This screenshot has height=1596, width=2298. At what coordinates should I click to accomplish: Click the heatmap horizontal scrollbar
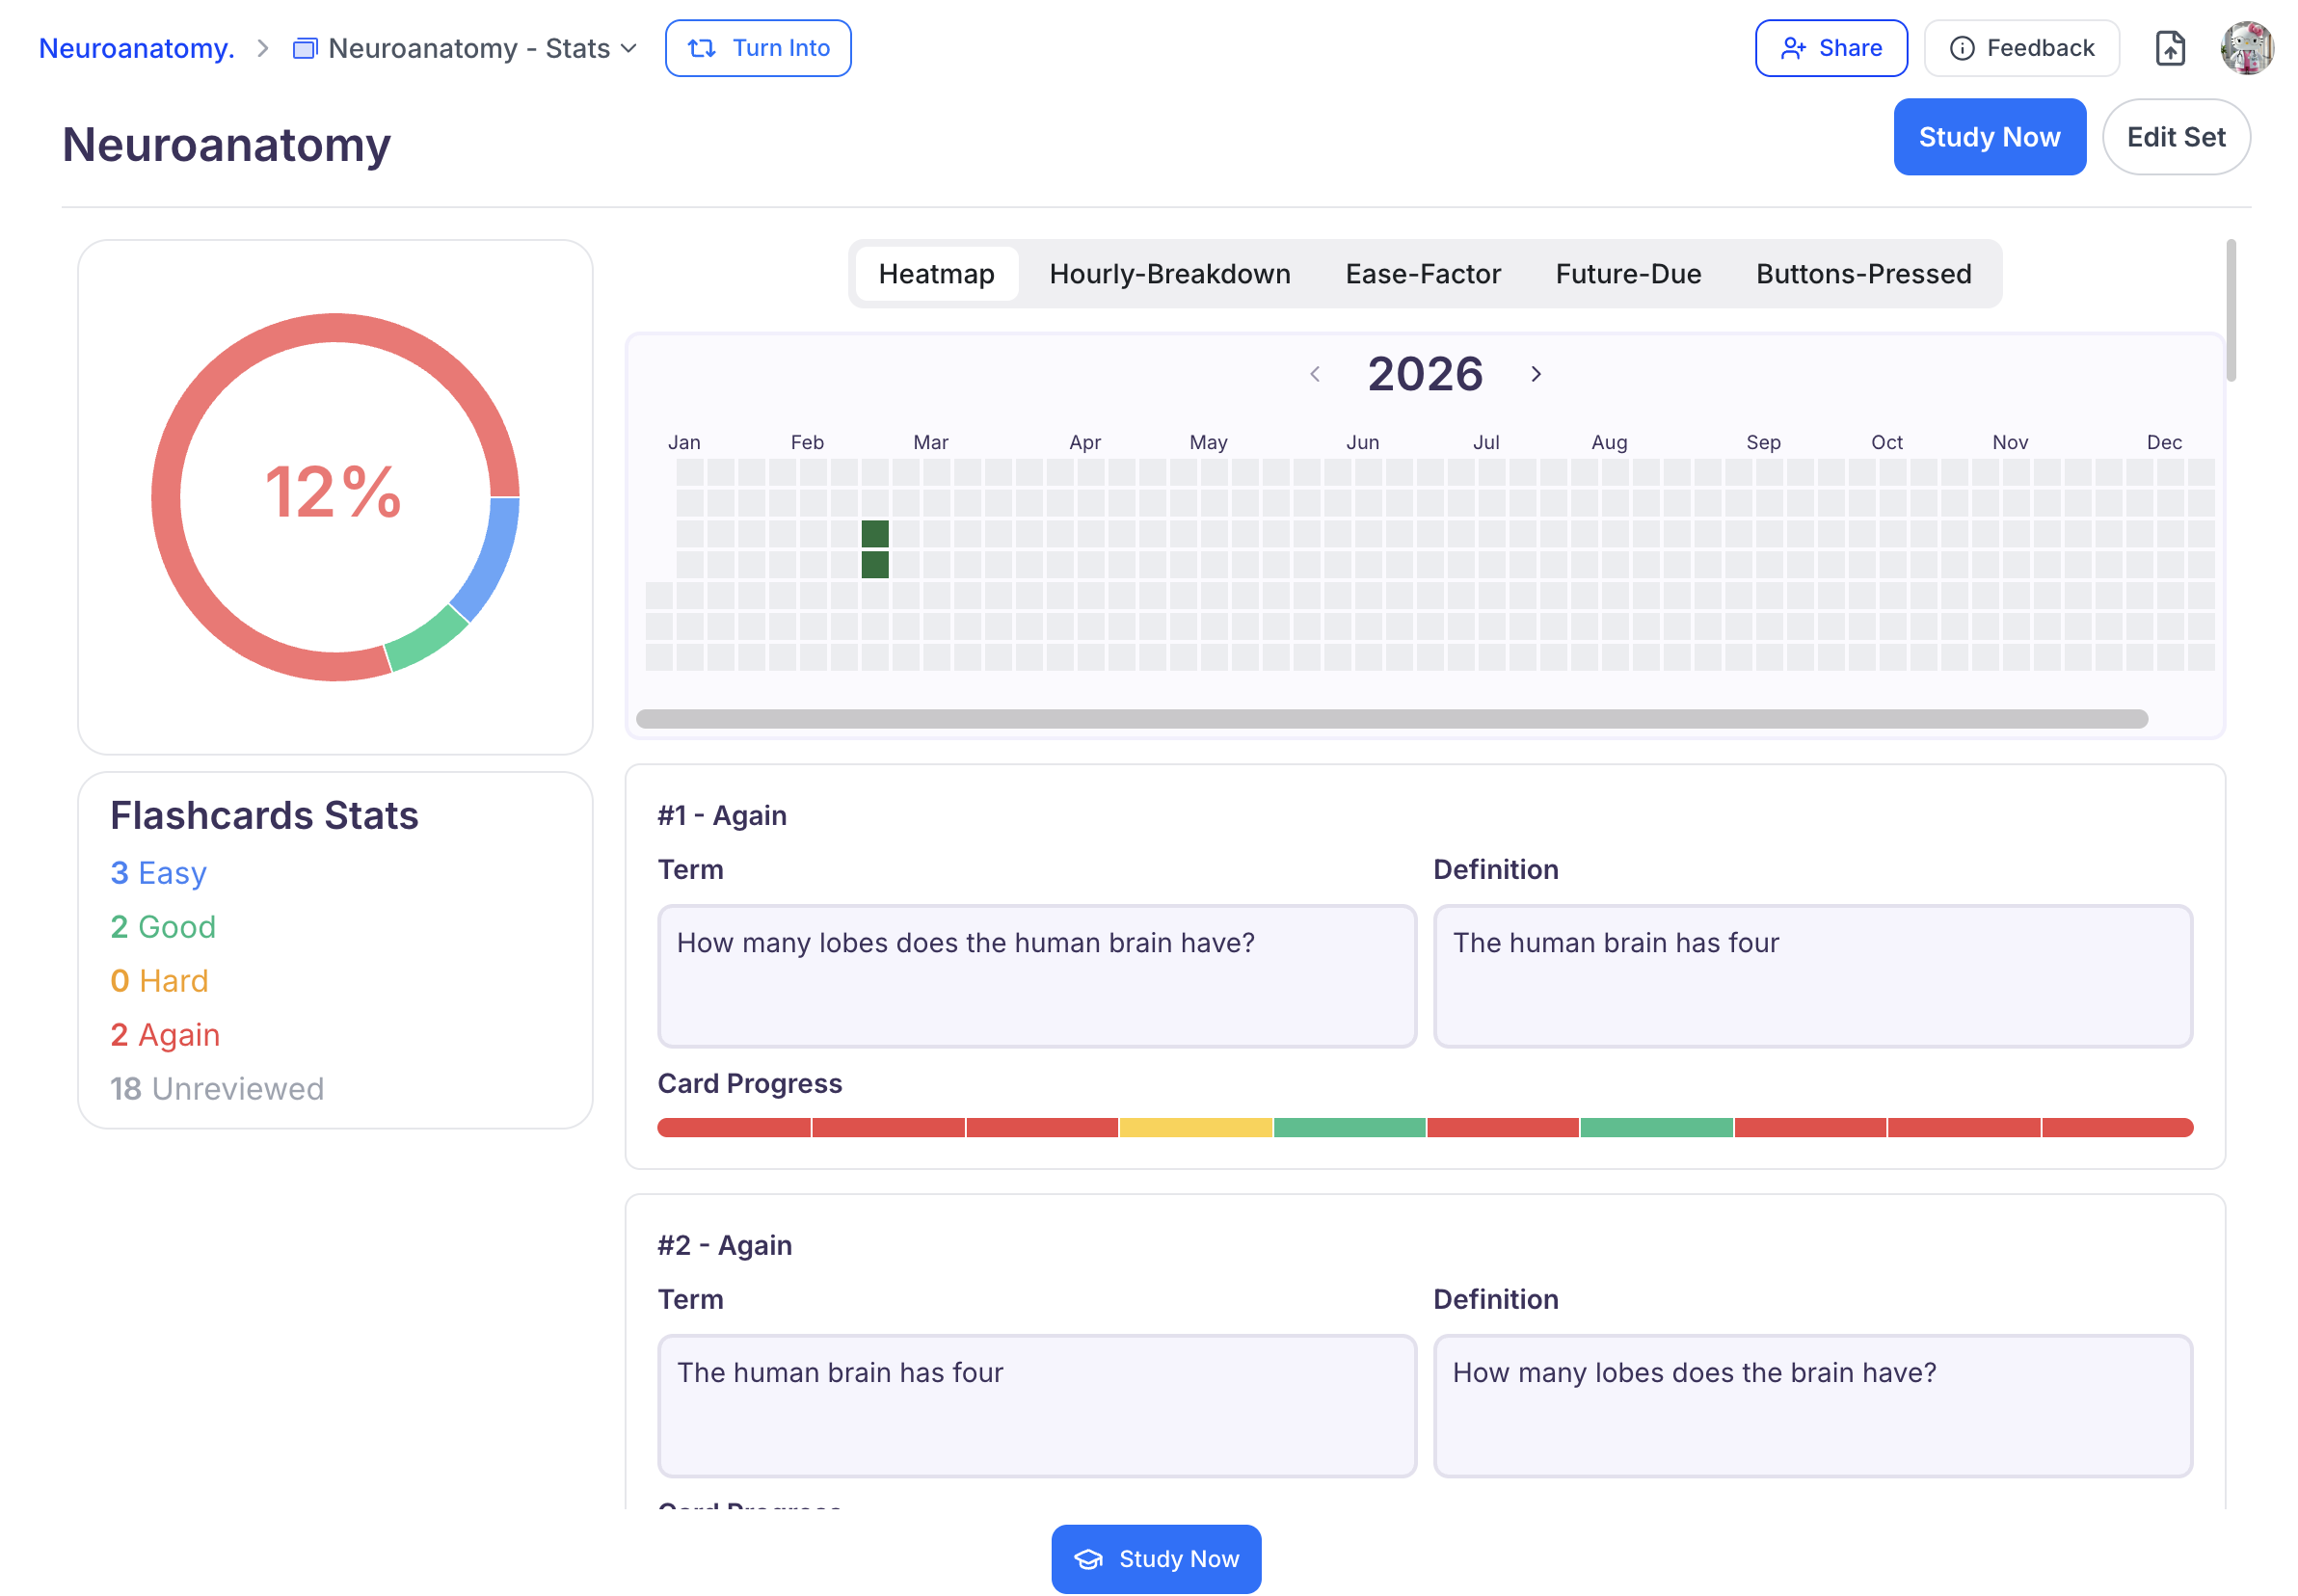(x=1390, y=719)
